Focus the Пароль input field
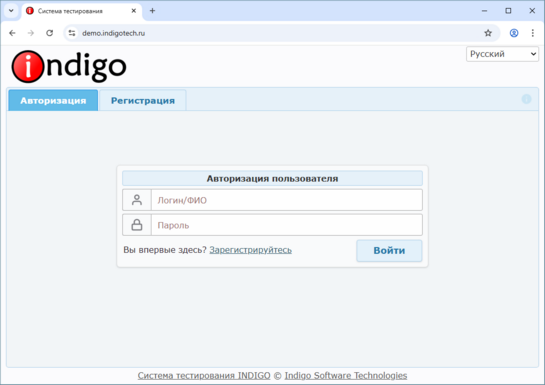The height and width of the screenshot is (385, 545). (x=287, y=225)
